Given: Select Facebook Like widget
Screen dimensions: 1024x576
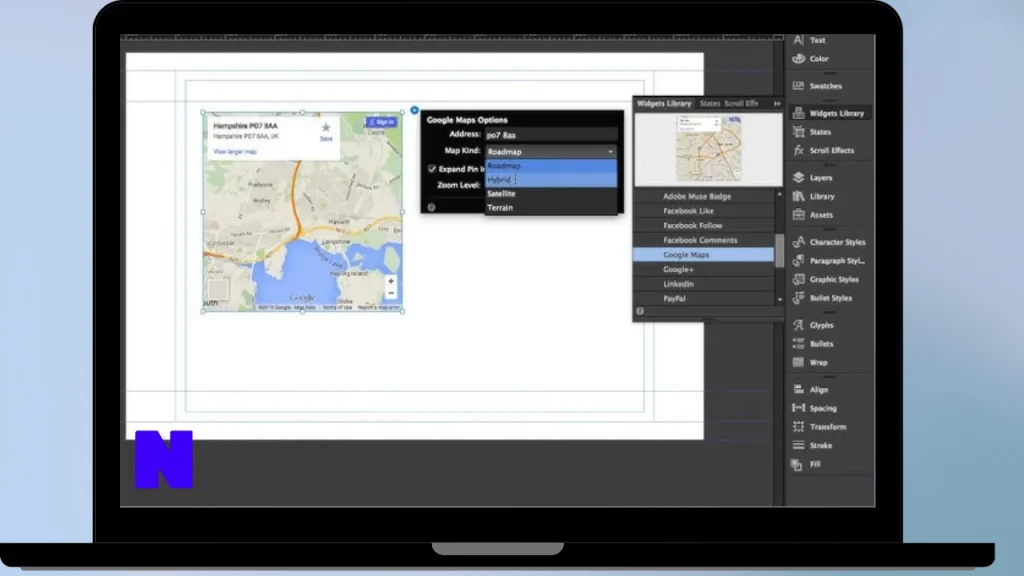Looking at the screenshot, I should point(703,211).
